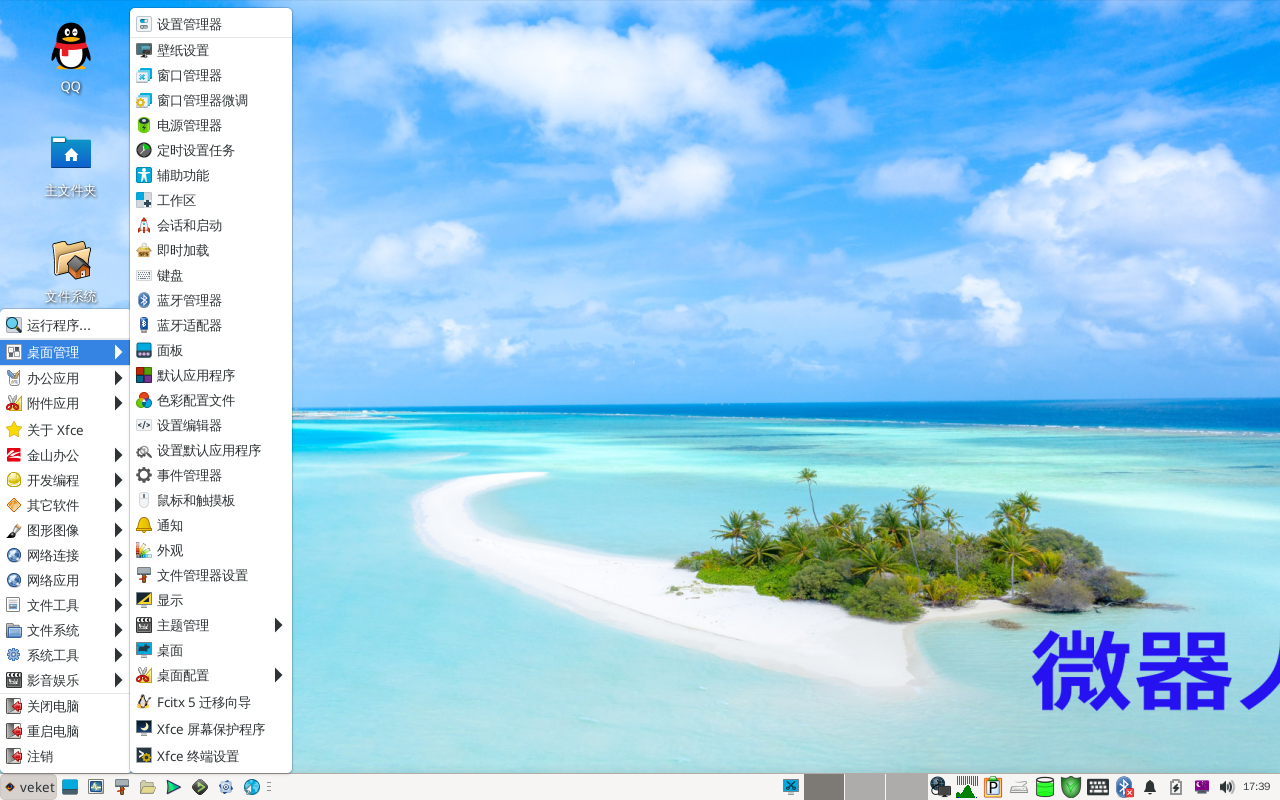Open 设置编辑器 entry

211,425
